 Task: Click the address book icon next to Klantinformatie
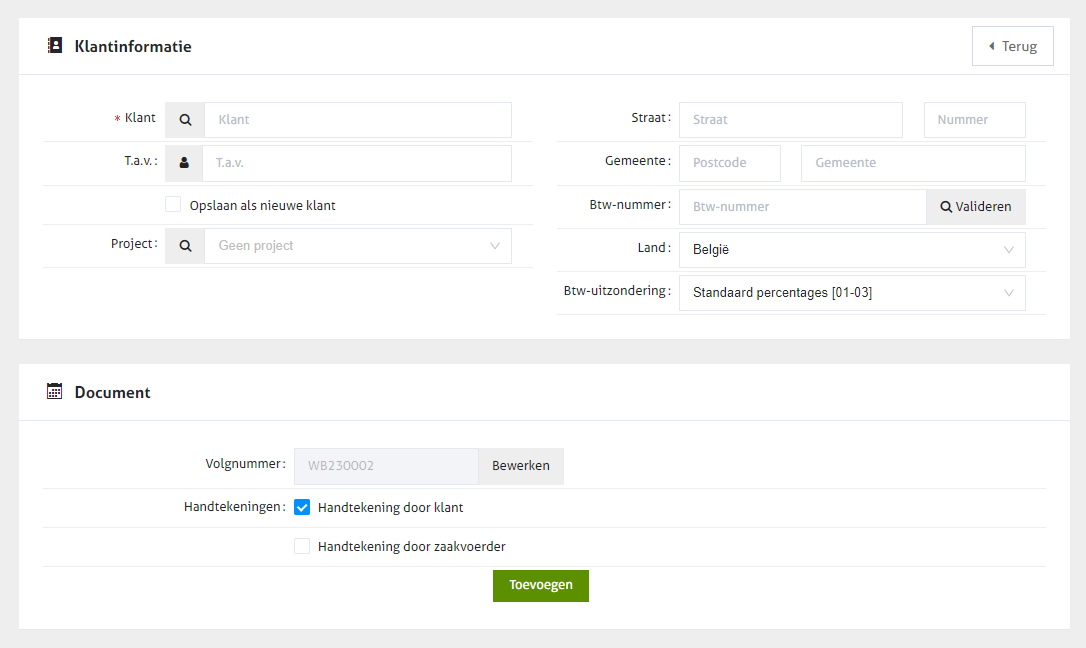point(55,46)
